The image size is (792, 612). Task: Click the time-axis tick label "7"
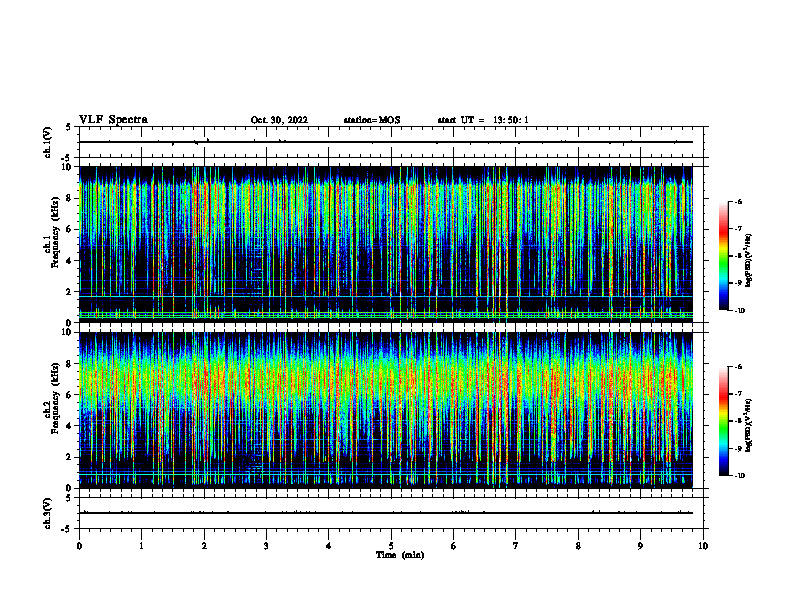click(x=516, y=546)
